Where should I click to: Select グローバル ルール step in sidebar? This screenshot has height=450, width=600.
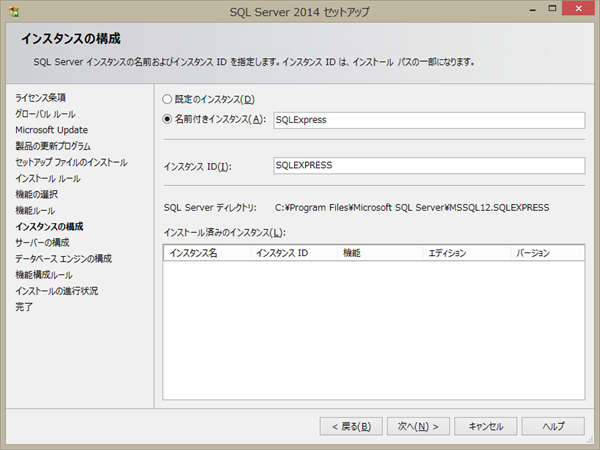pyautogui.click(x=45, y=114)
